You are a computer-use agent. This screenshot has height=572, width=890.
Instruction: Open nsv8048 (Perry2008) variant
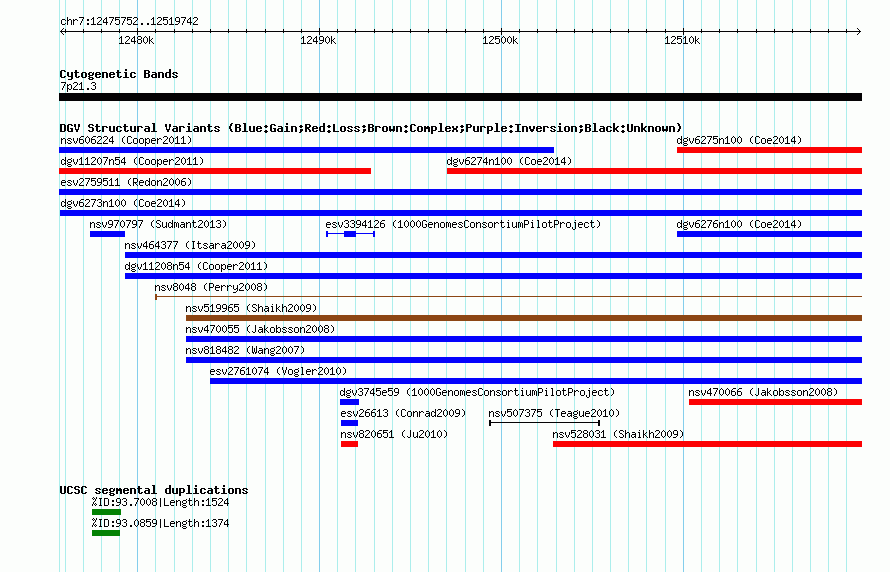pos(211,287)
